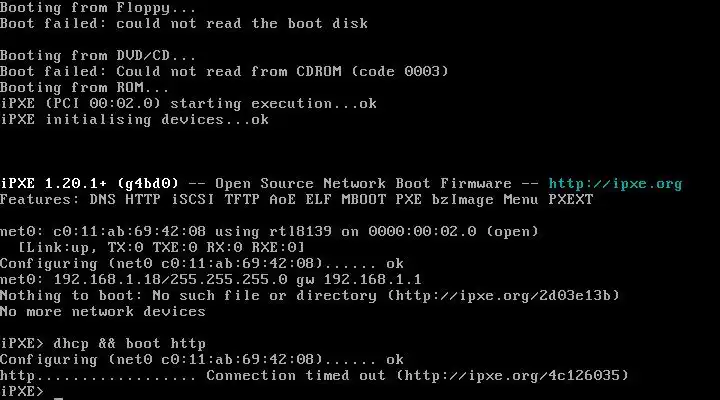Click the 'Booting from Floppy...' line
The width and height of the screenshot is (720, 400).
98,8
